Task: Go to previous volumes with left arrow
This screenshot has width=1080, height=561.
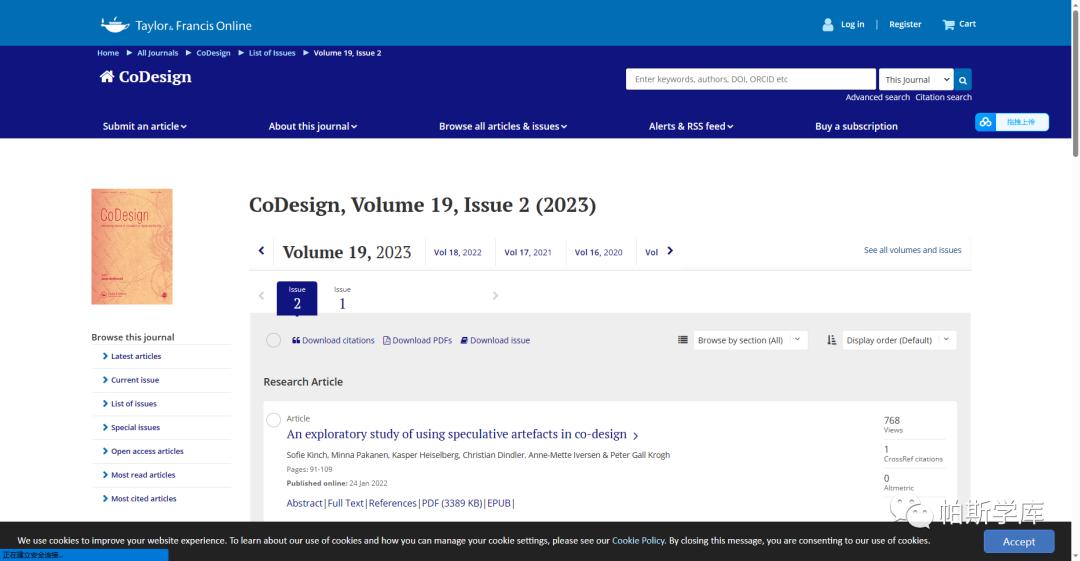Action: [261, 251]
